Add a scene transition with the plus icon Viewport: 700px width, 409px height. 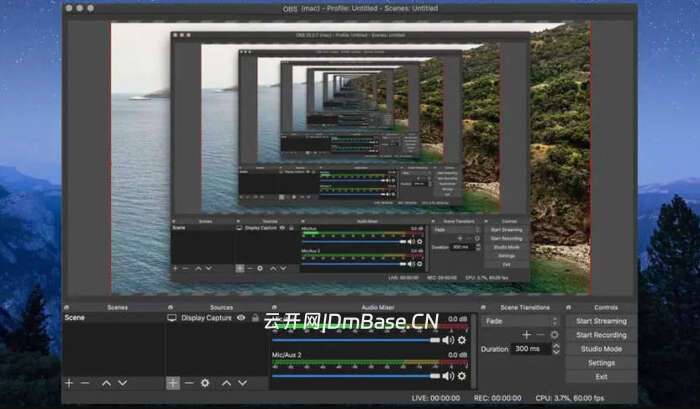click(x=526, y=335)
